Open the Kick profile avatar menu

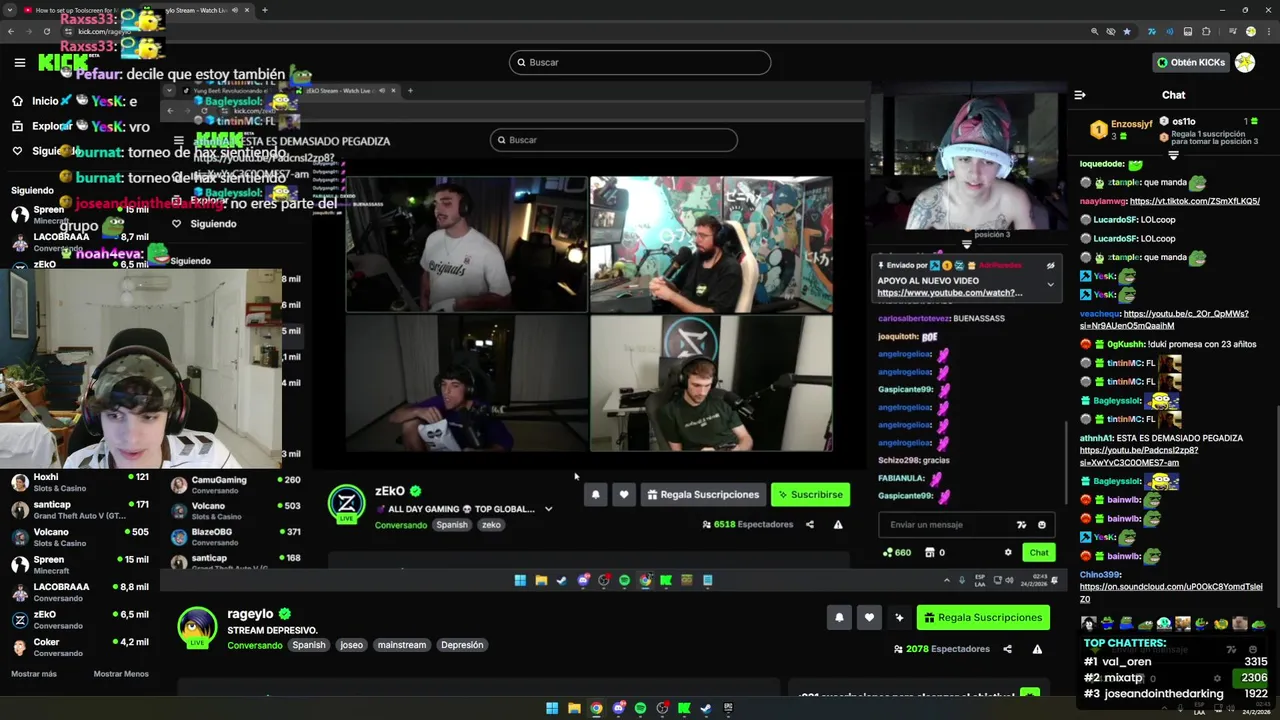pyautogui.click(x=1245, y=62)
